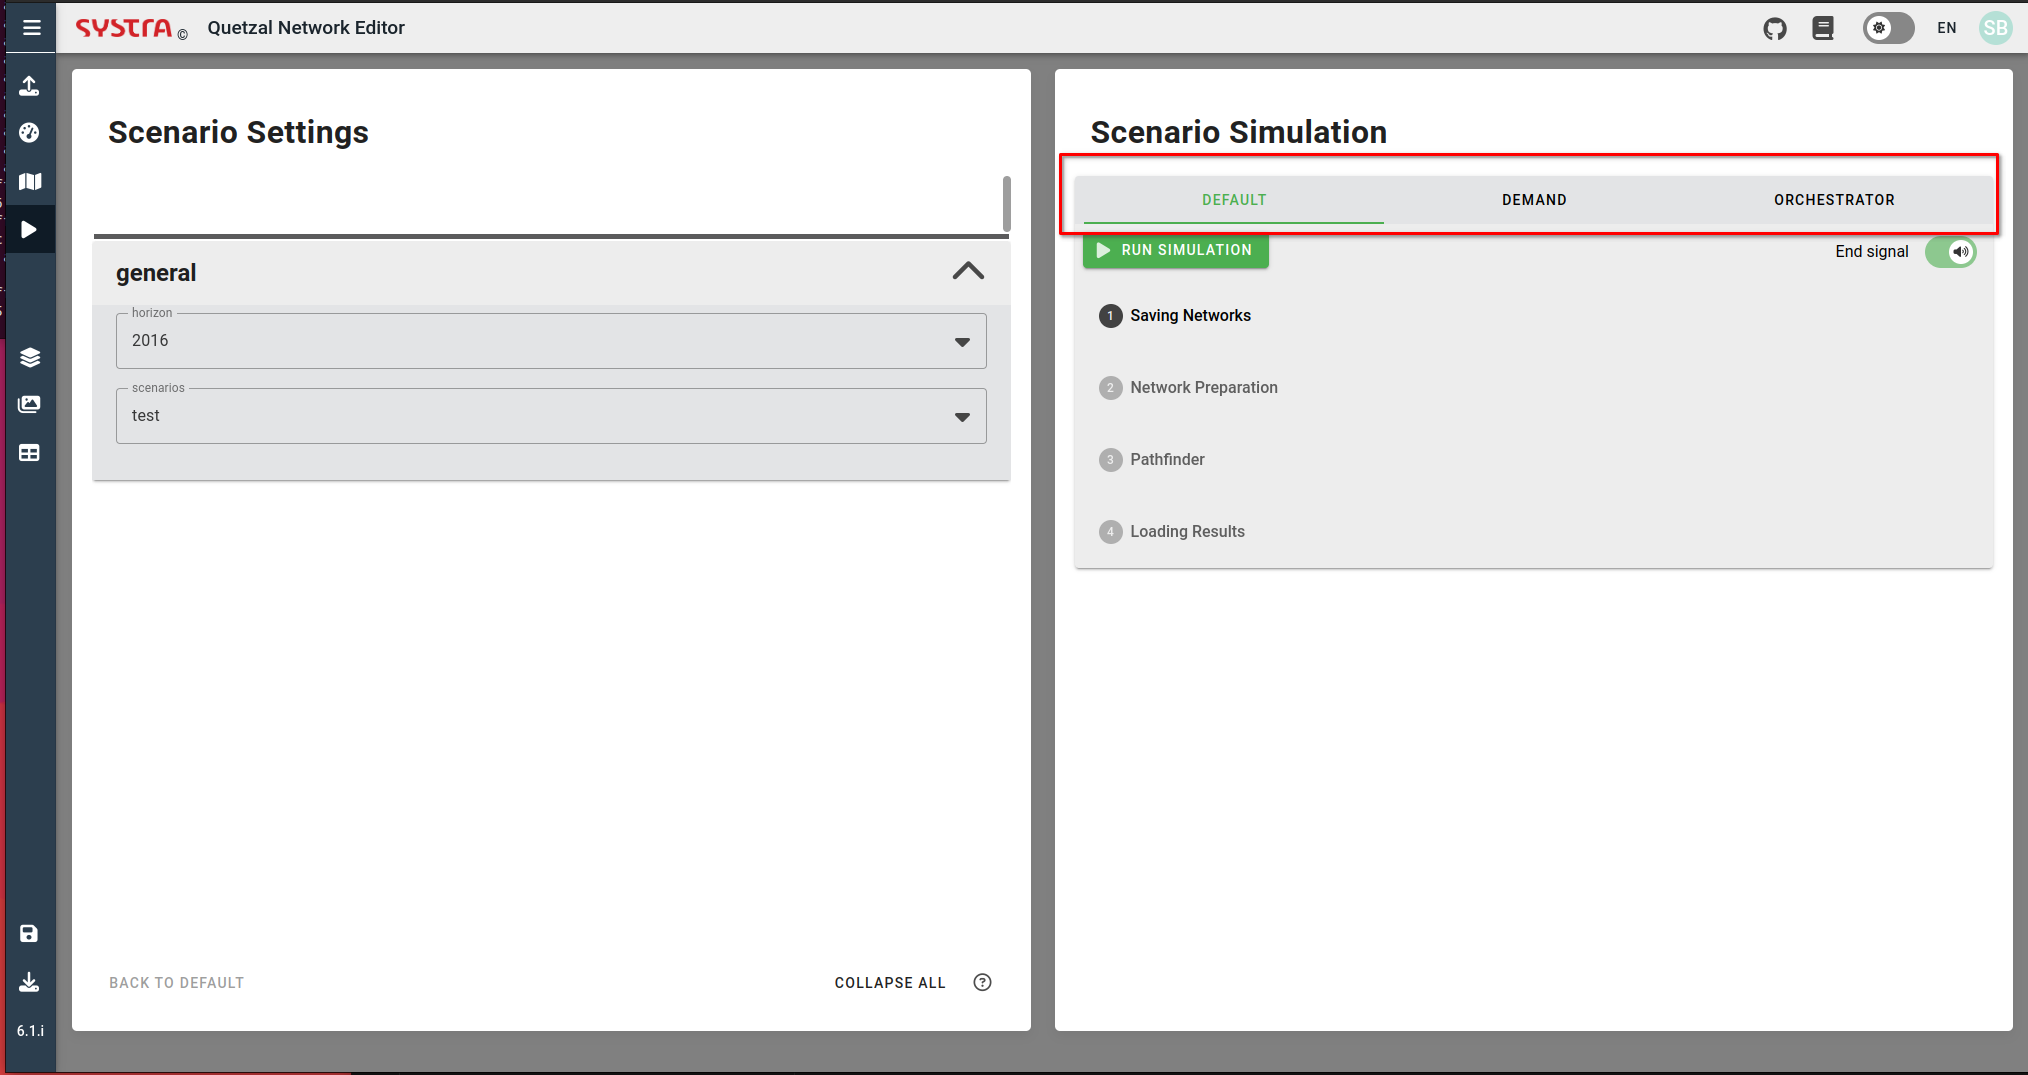The height and width of the screenshot is (1075, 2028).
Task: Click the save disk icon in sidebar
Action: click(x=30, y=934)
